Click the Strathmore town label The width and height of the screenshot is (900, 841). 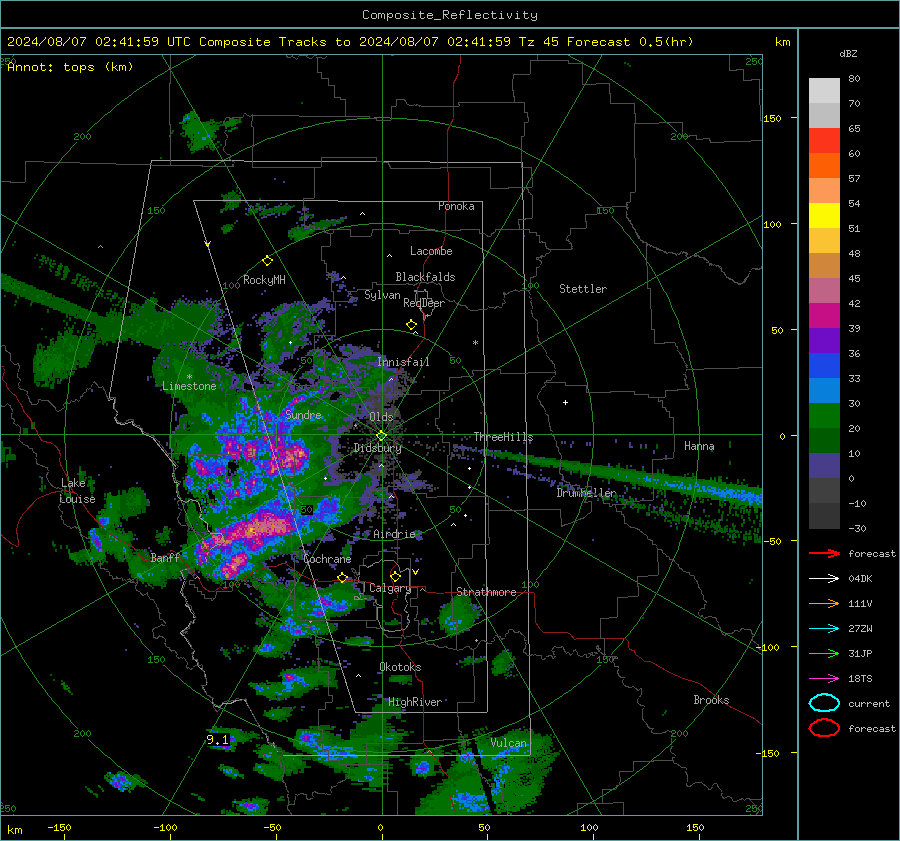pos(486,592)
